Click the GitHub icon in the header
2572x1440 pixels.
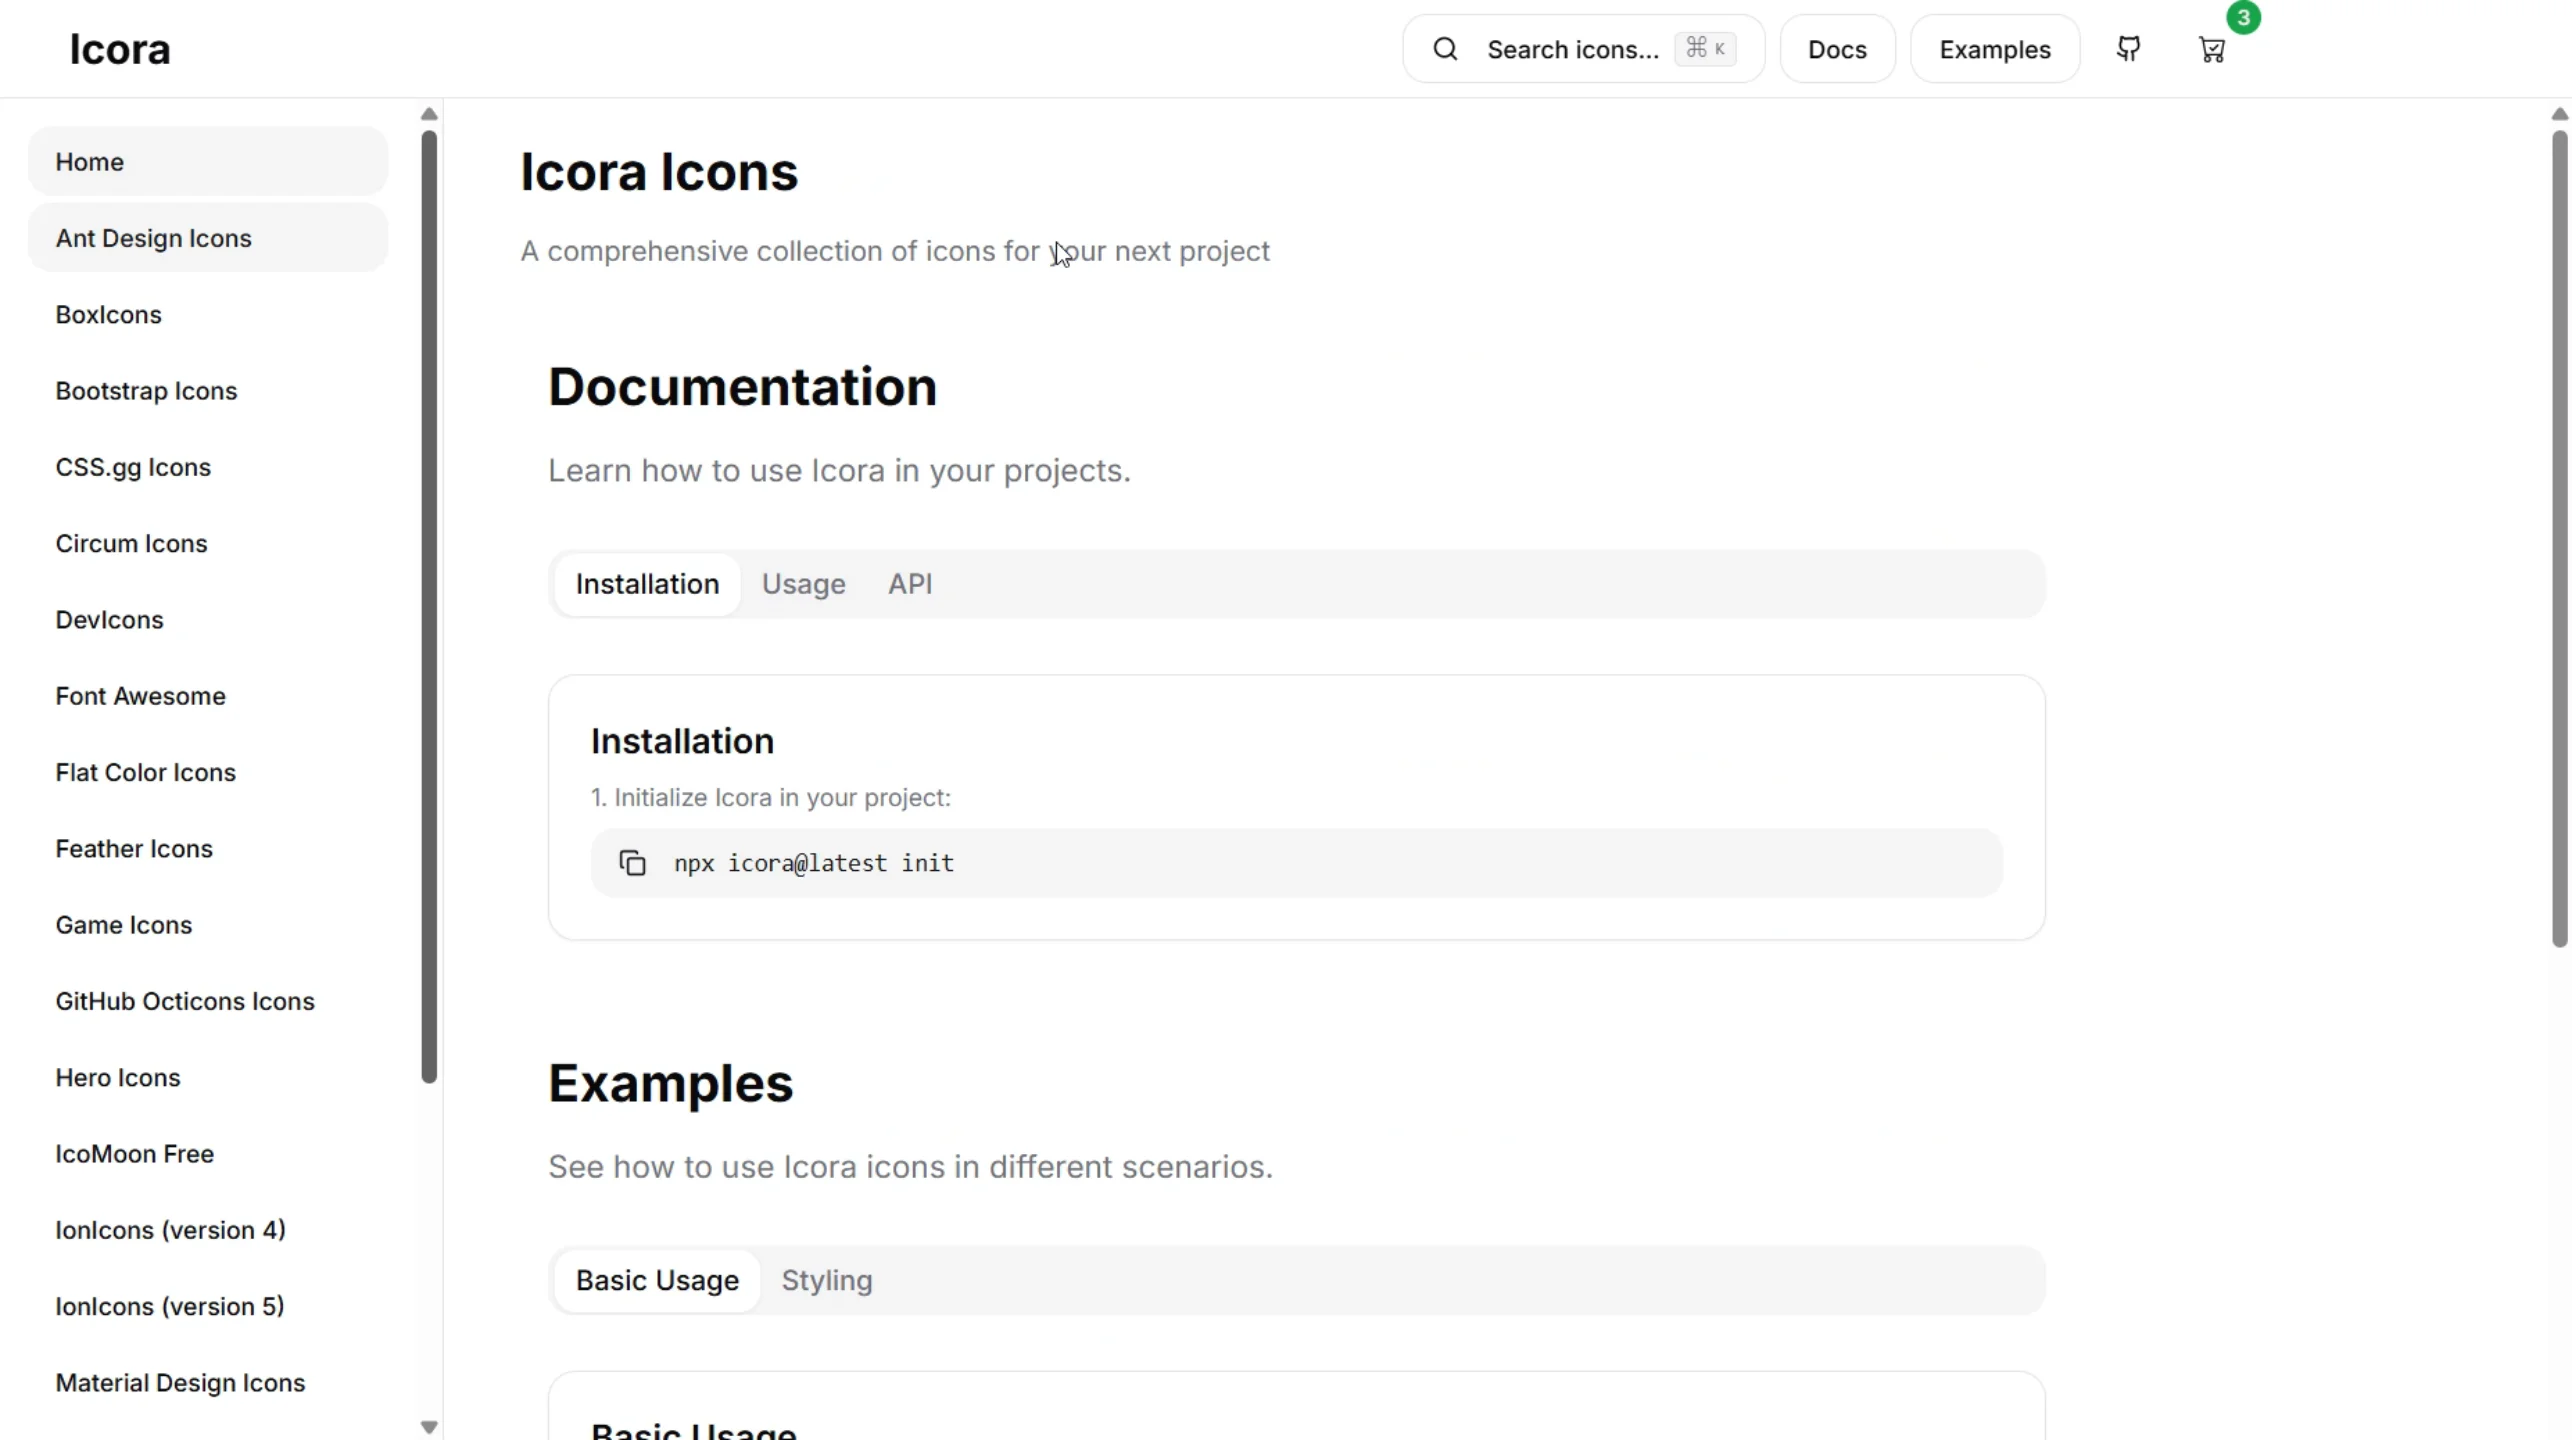pos(2128,49)
